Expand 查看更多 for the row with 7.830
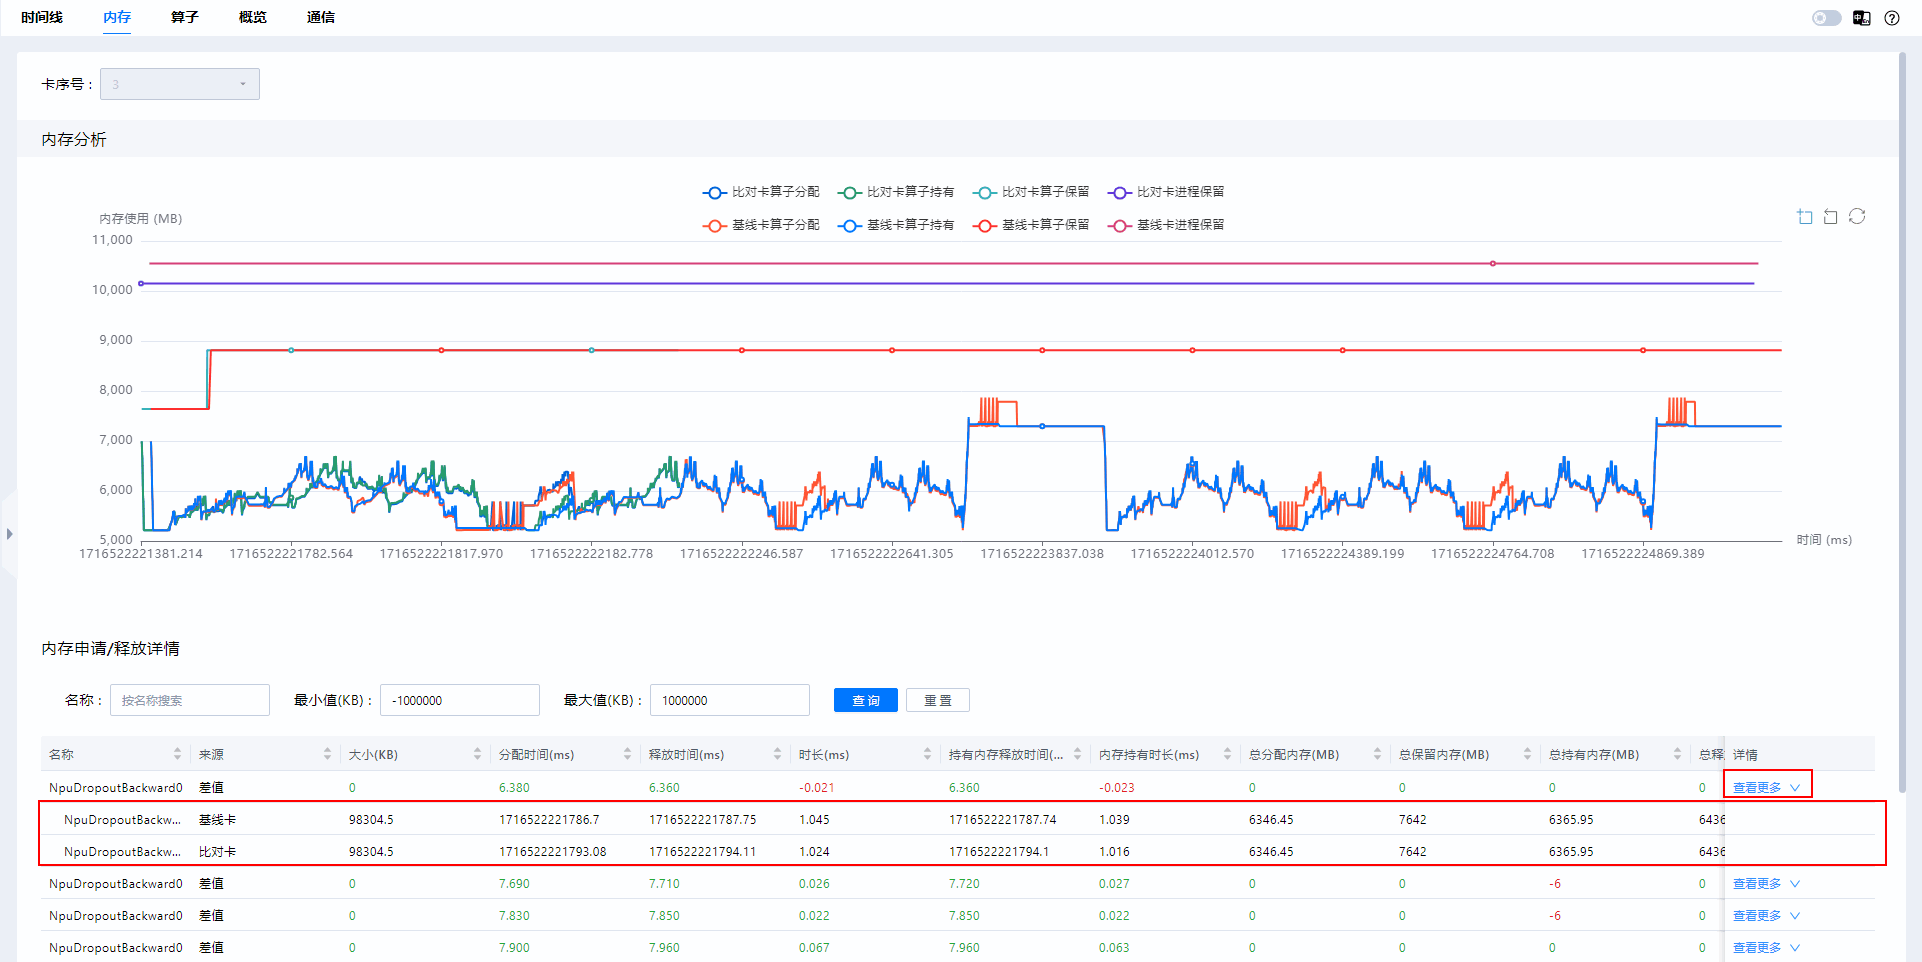Screen dimensions: 1922x962 [x=1766, y=916]
